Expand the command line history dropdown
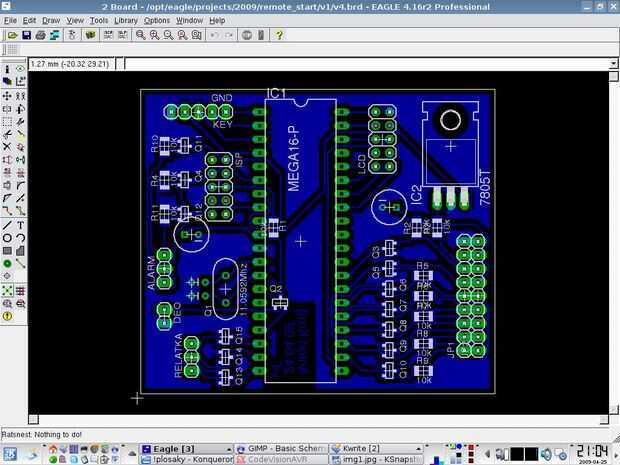This screenshot has width=620, height=465. [x=613, y=64]
